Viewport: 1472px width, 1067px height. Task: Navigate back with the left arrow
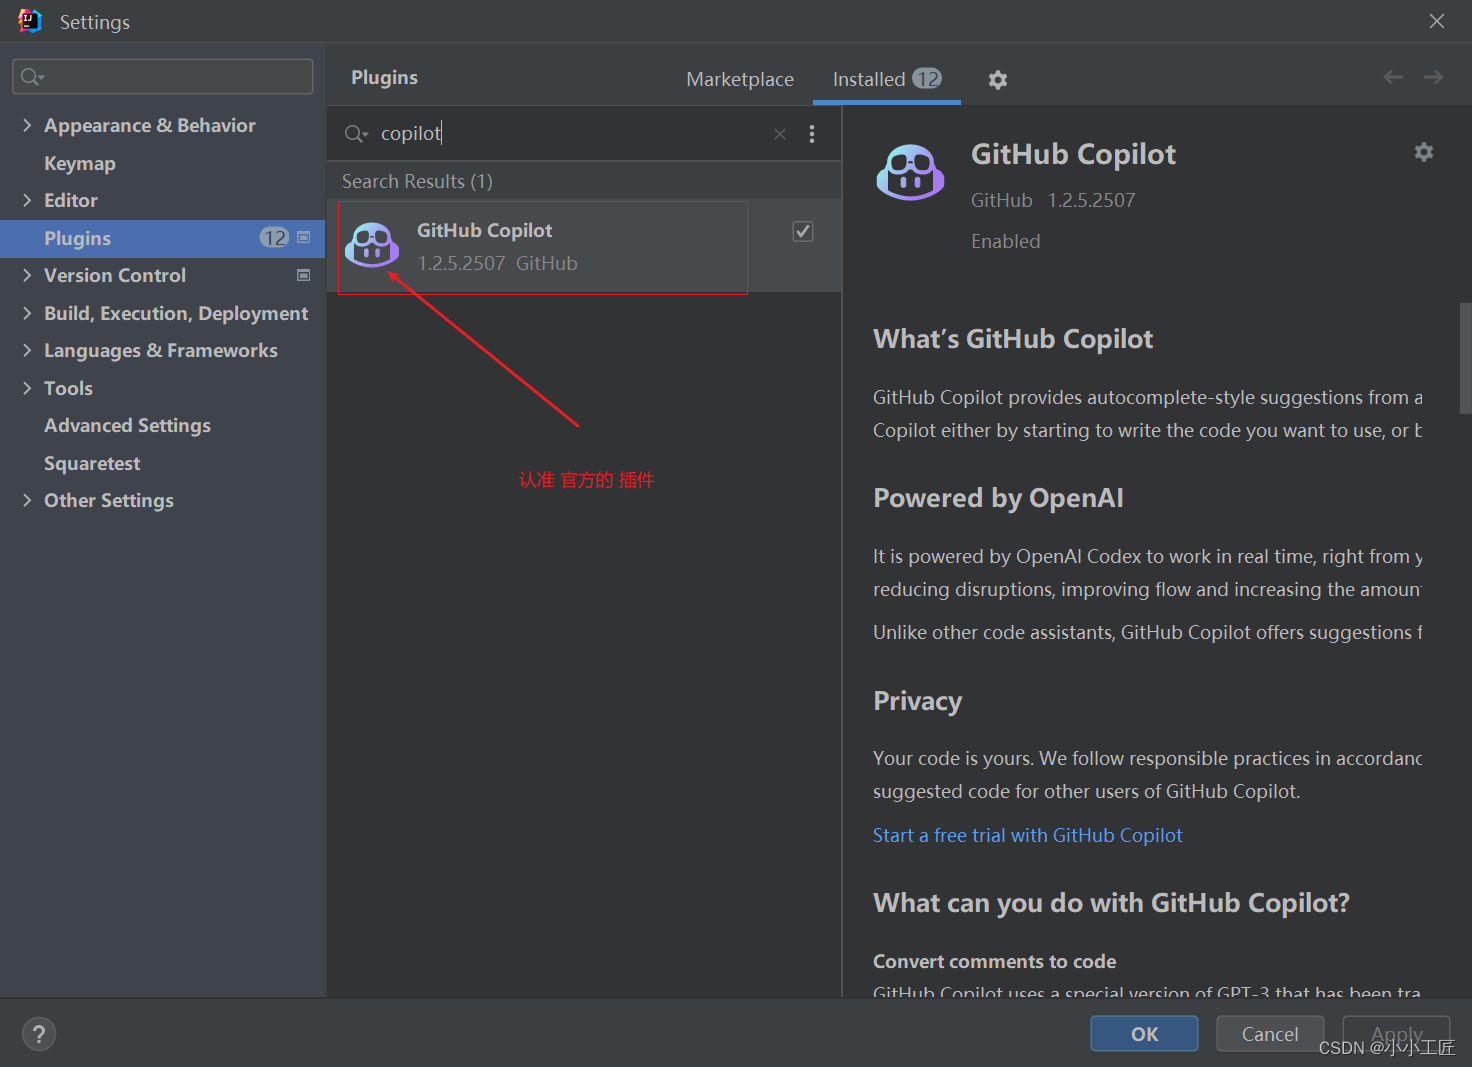[x=1393, y=77]
